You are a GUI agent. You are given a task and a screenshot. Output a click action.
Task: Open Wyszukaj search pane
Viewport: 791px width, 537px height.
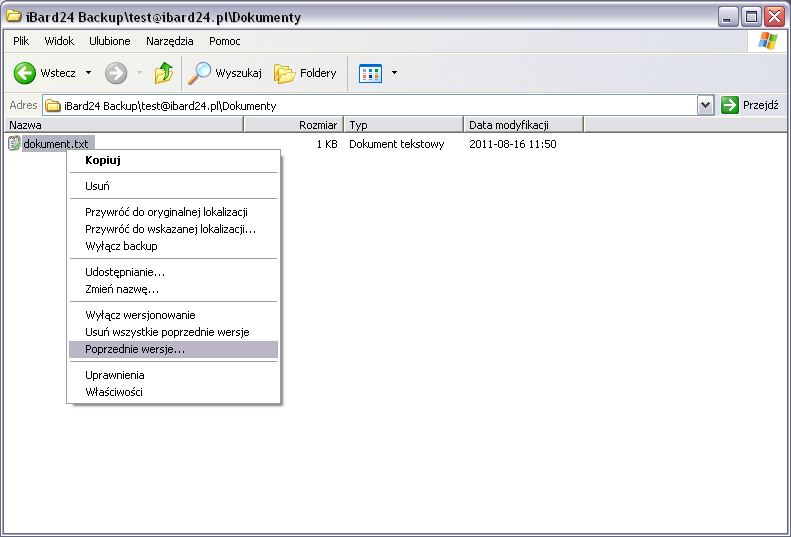(x=225, y=73)
